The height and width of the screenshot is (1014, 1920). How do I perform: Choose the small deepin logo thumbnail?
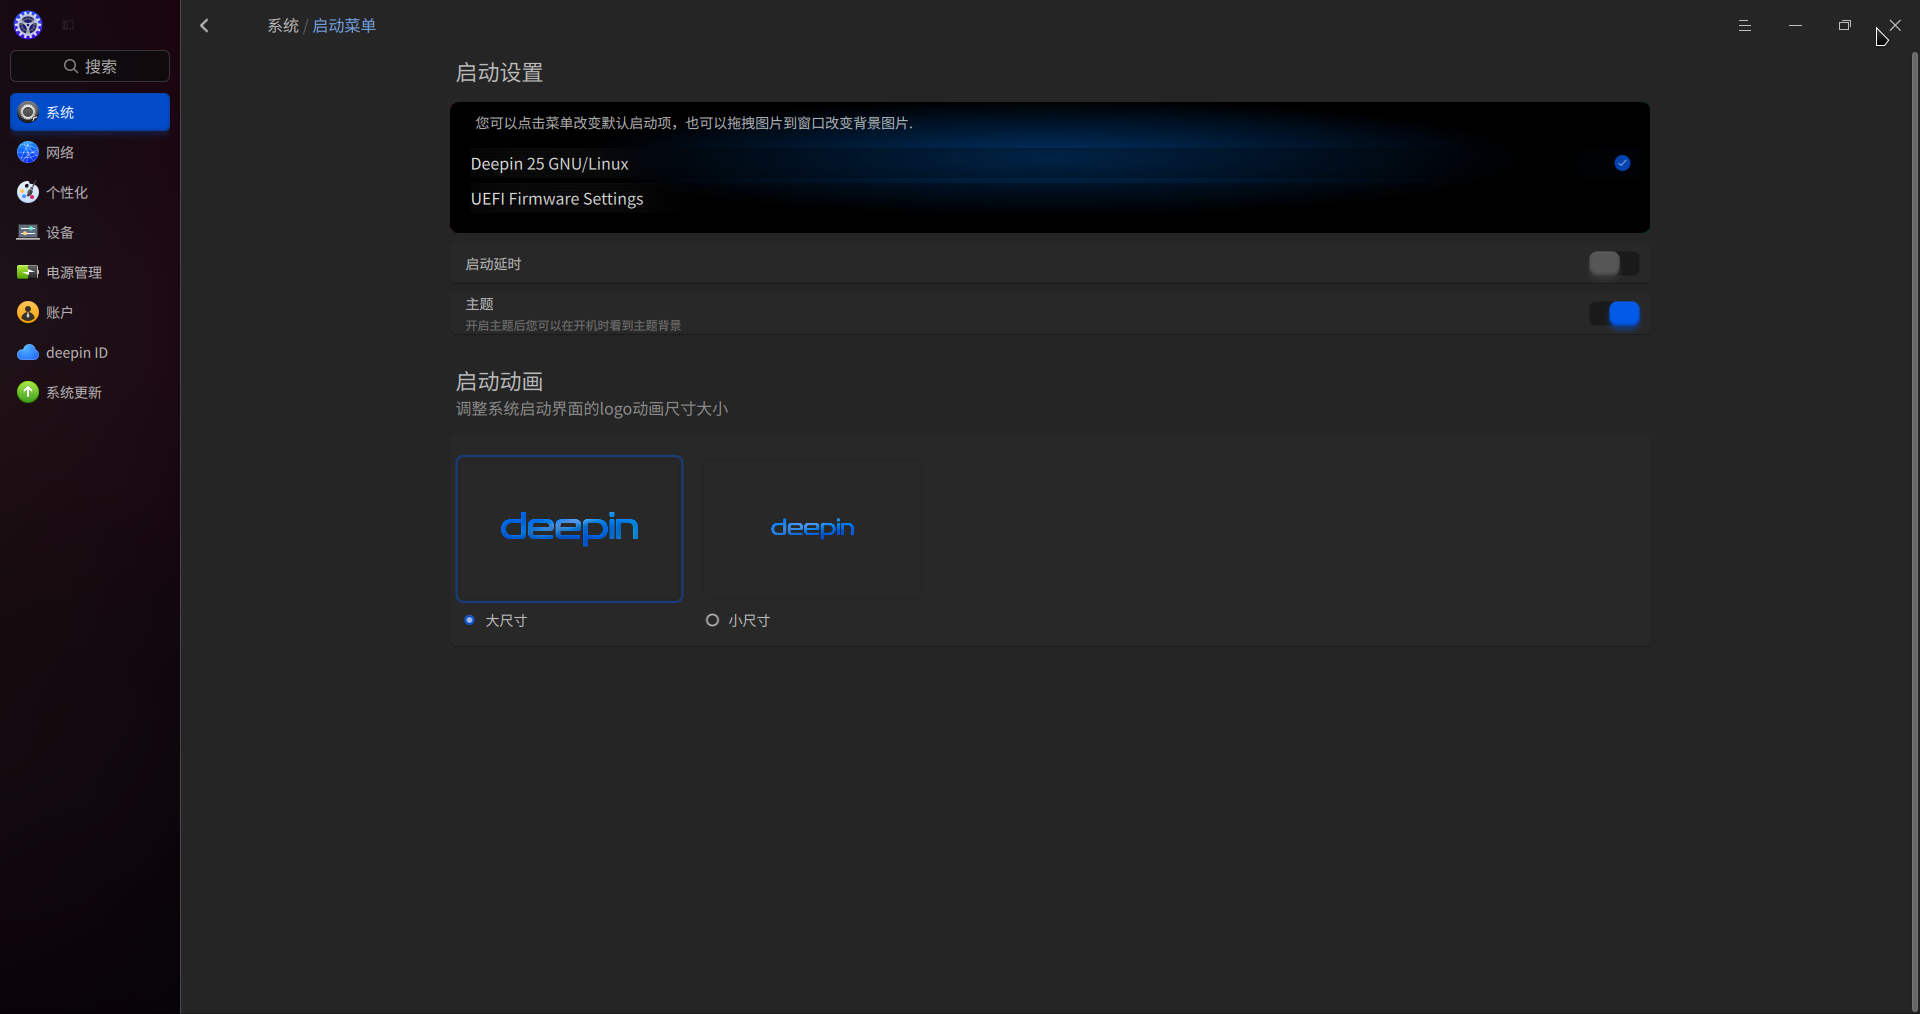[x=812, y=529]
